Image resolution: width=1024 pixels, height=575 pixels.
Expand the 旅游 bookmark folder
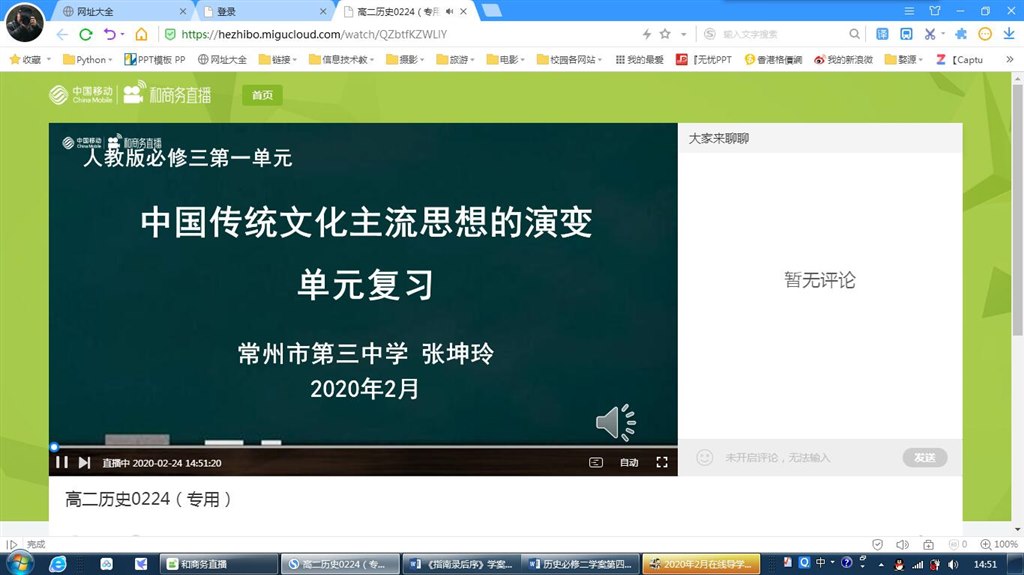pos(455,59)
